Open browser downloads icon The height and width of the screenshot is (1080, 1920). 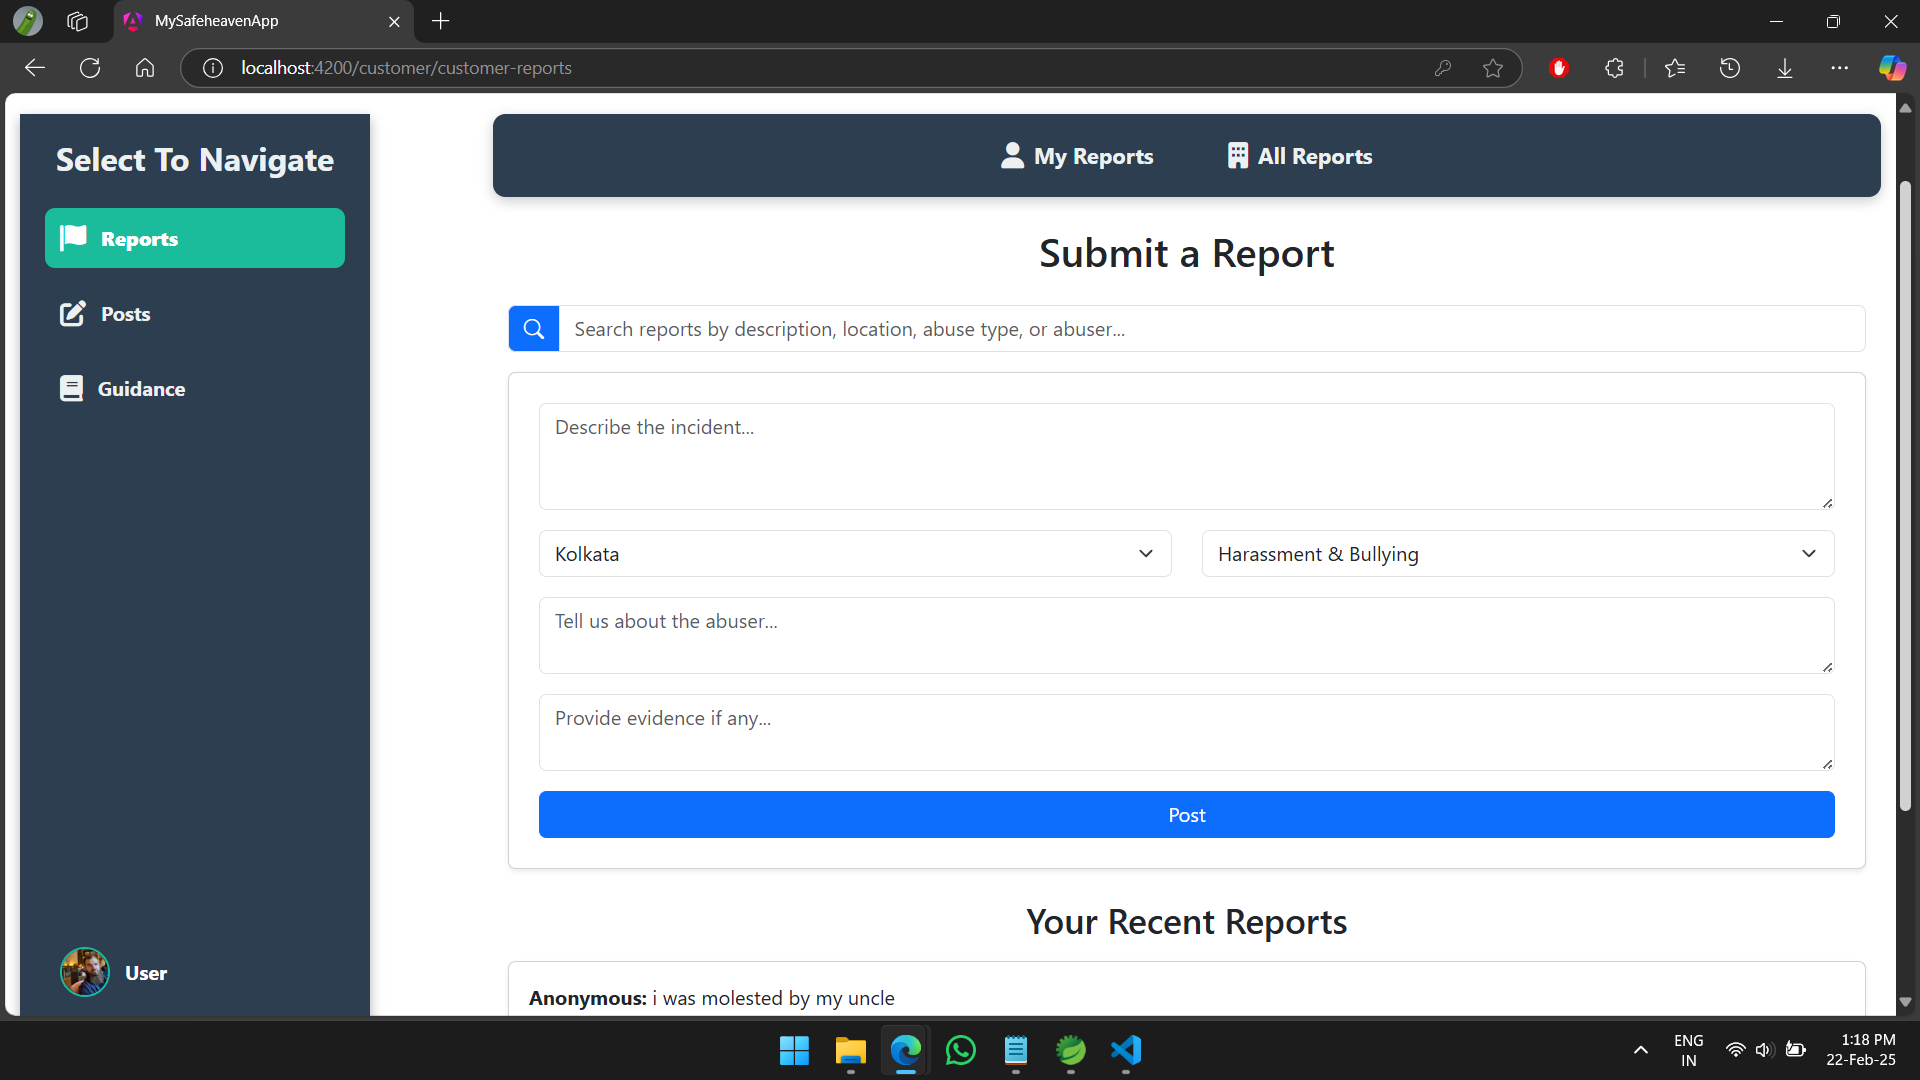[x=1785, y=68]
